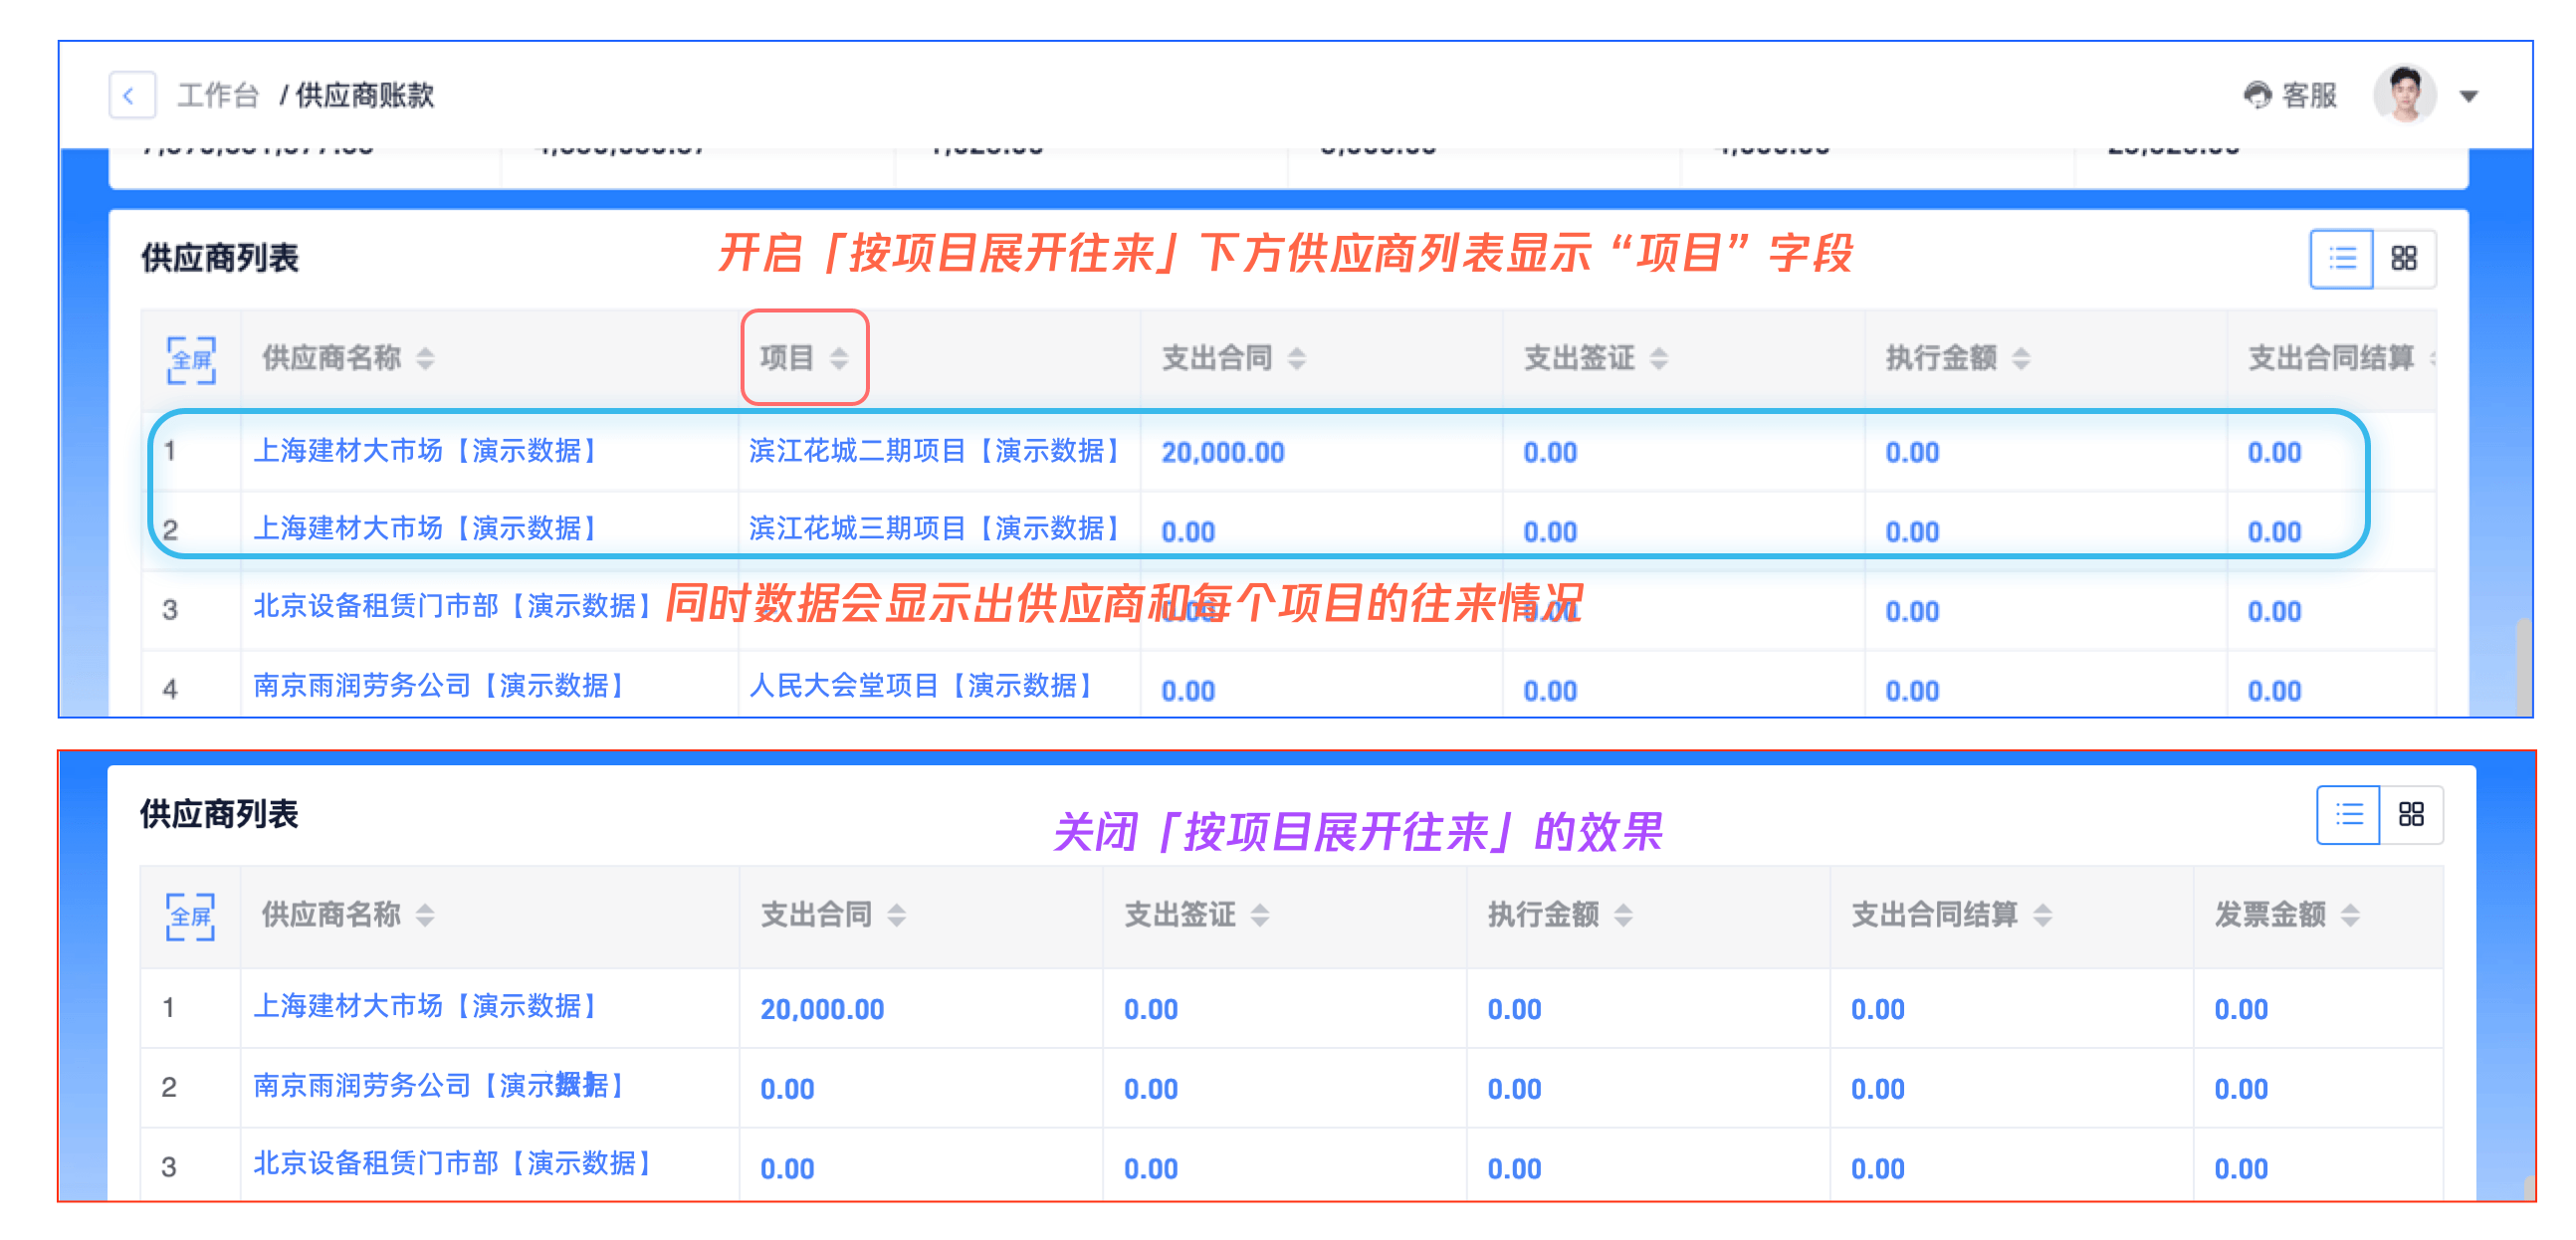Select list view in lower supplier list
Image resolution: width=2576 pixels, height=1240 pixels.
(2348, 814)
